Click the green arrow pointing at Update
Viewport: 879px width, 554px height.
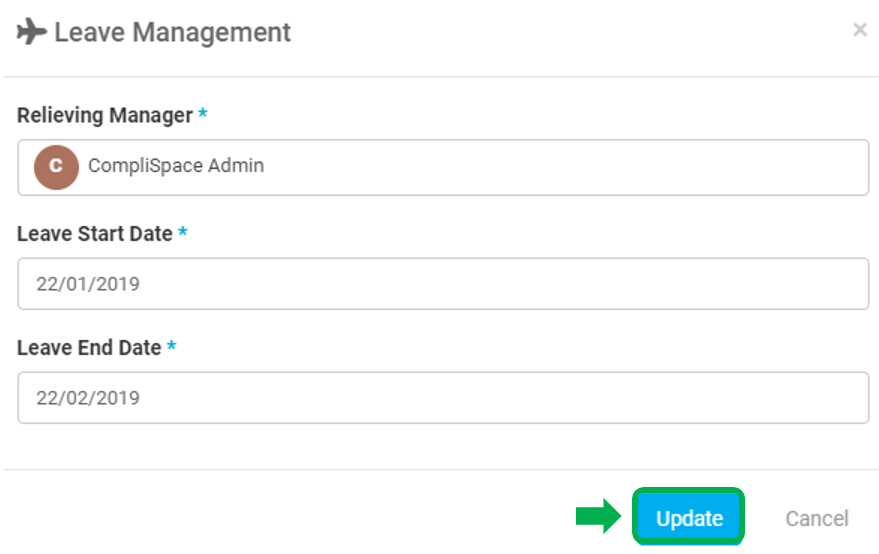click(599, 516)
